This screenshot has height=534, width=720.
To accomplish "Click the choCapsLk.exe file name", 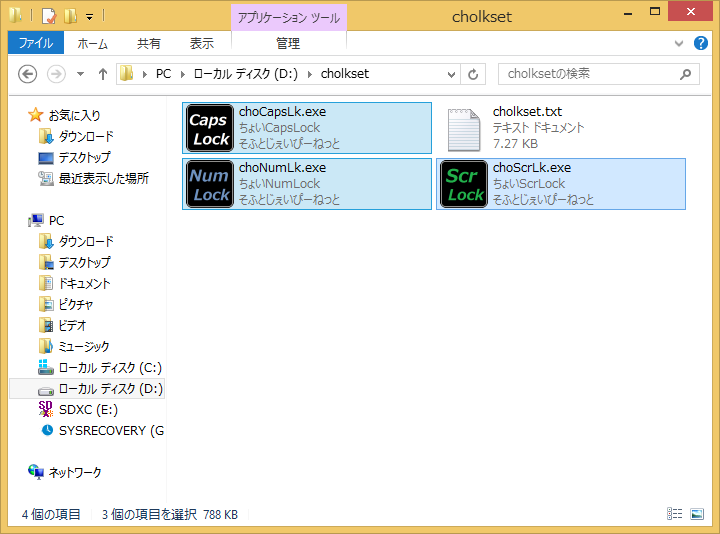I will coord(282,112).
